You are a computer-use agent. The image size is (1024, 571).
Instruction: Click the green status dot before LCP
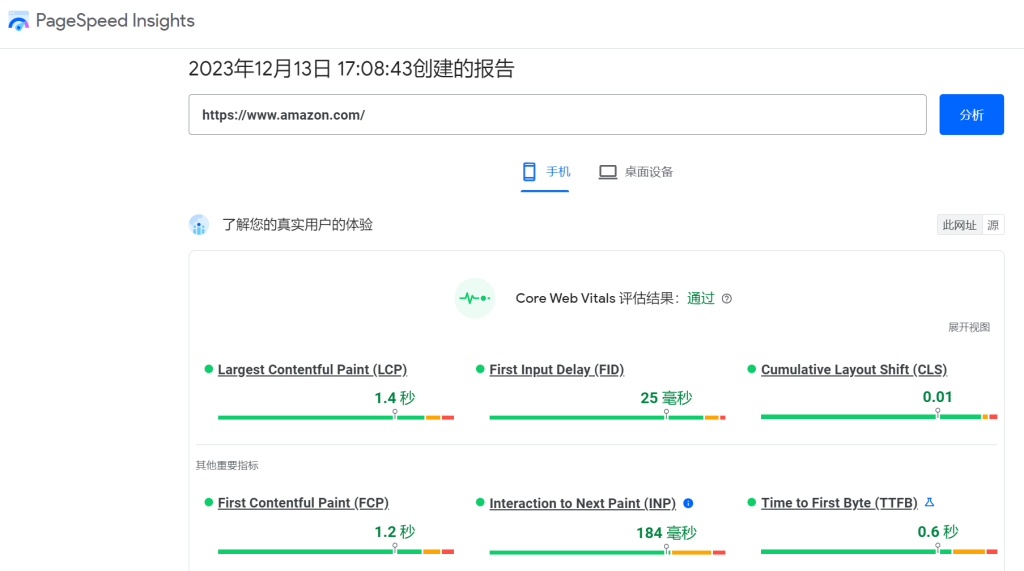coord(208,369)
